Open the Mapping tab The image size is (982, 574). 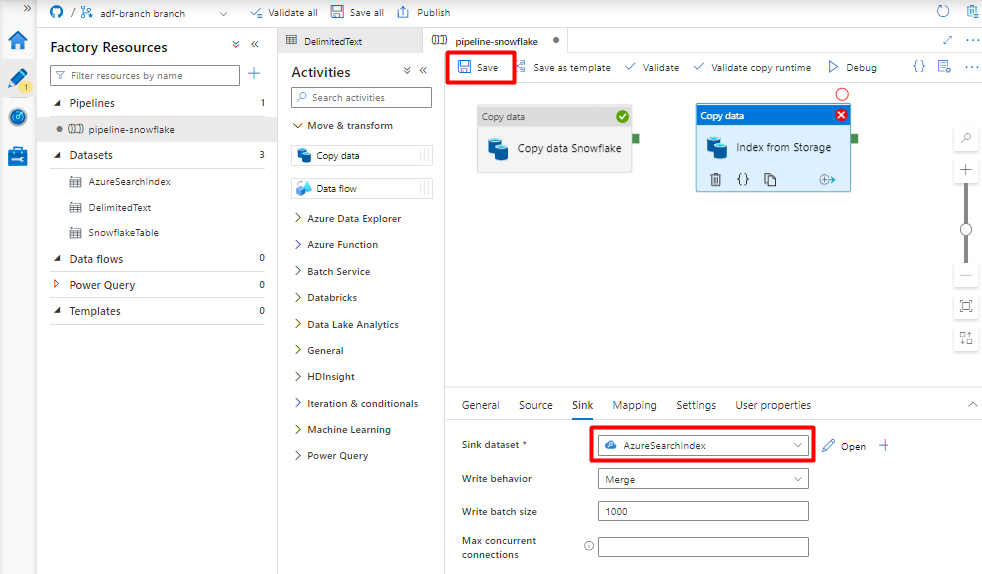(x=634, y=405)
